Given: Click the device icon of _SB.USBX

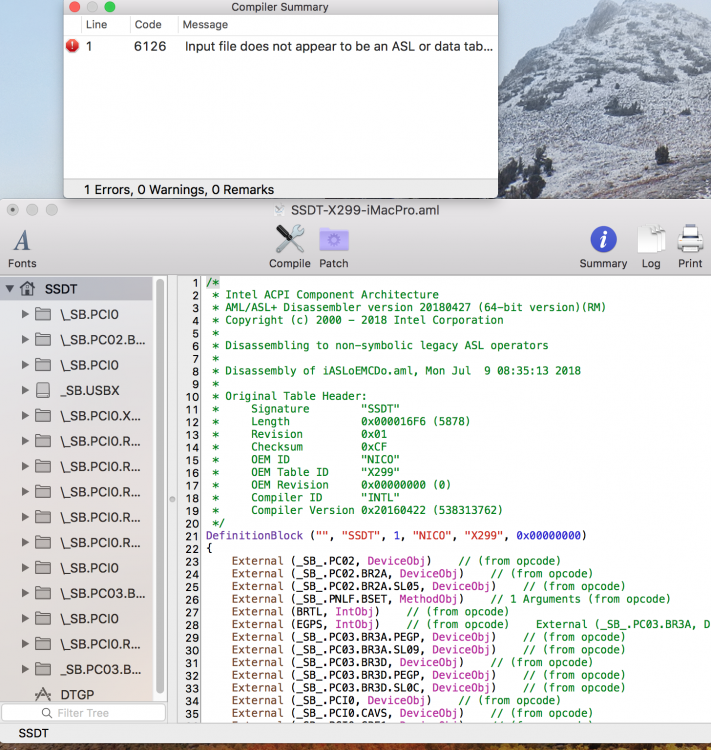Looking at the screenshot, I should 43,390.
